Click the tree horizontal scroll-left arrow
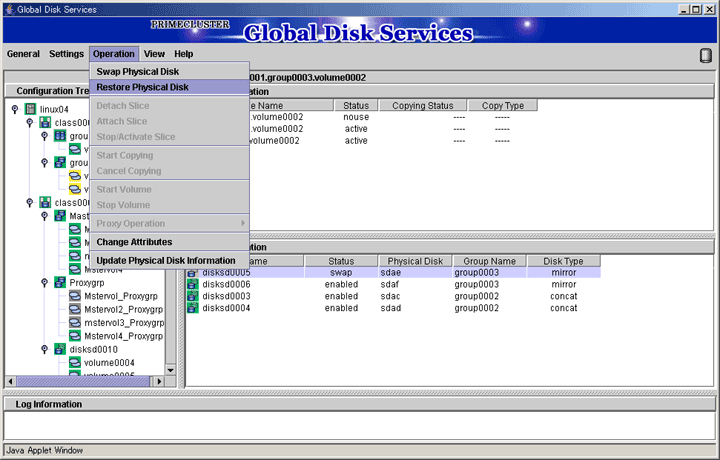The width and height of the screenshot is (720, 460). coord(11,381)
